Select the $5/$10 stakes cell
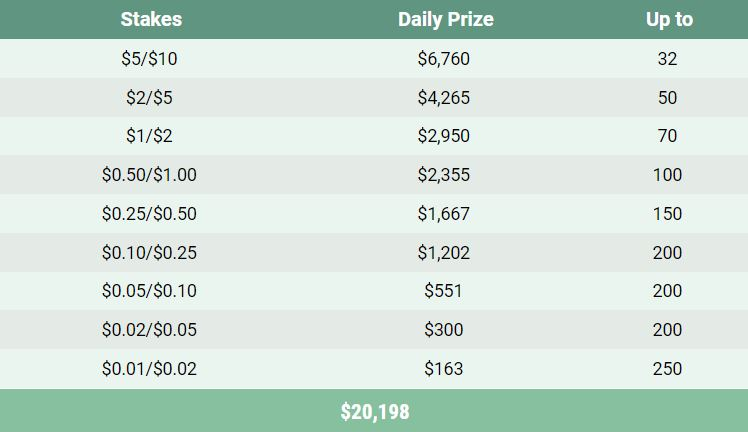Screen dimensions: 748x432 149,59
